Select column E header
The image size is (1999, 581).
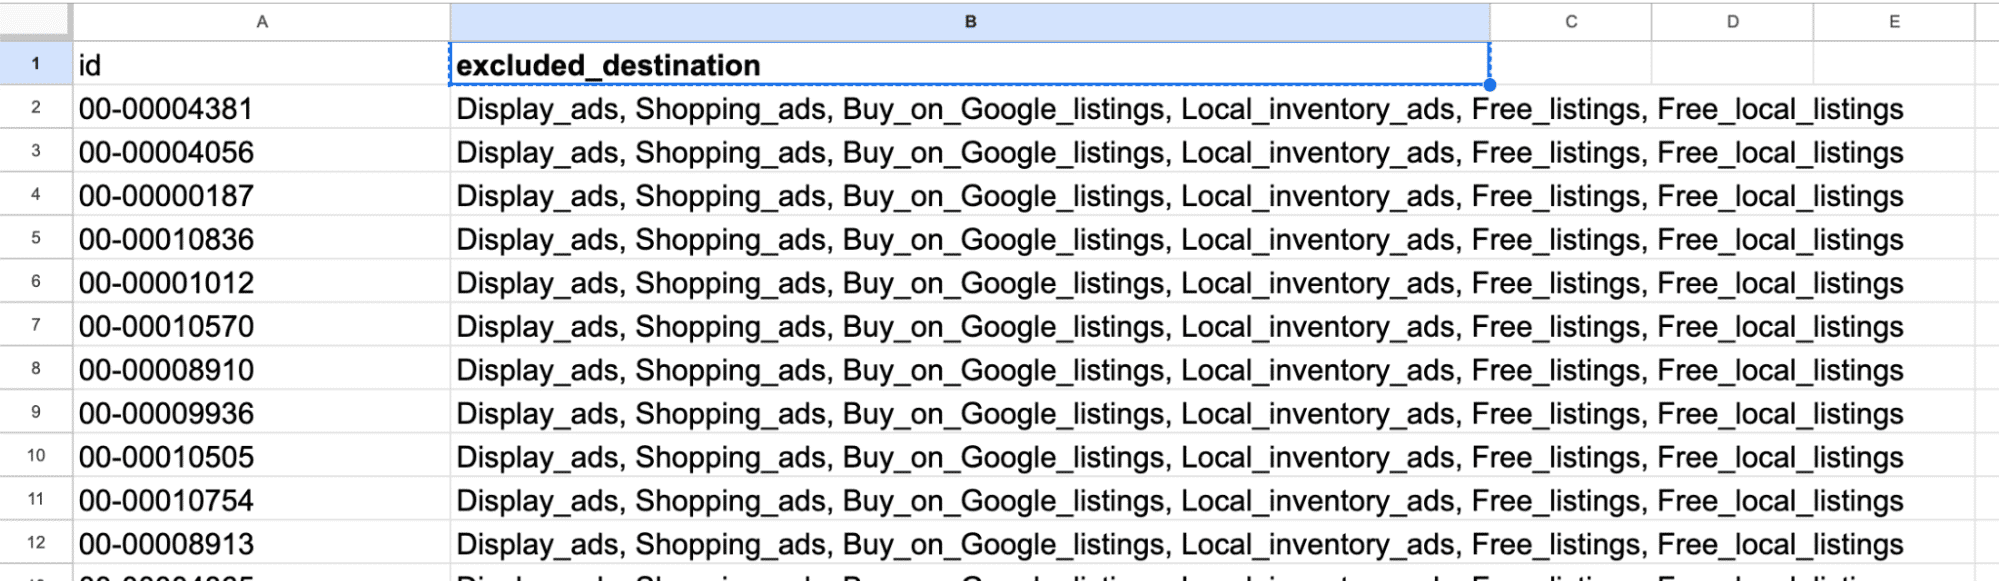pos(1894,21)
